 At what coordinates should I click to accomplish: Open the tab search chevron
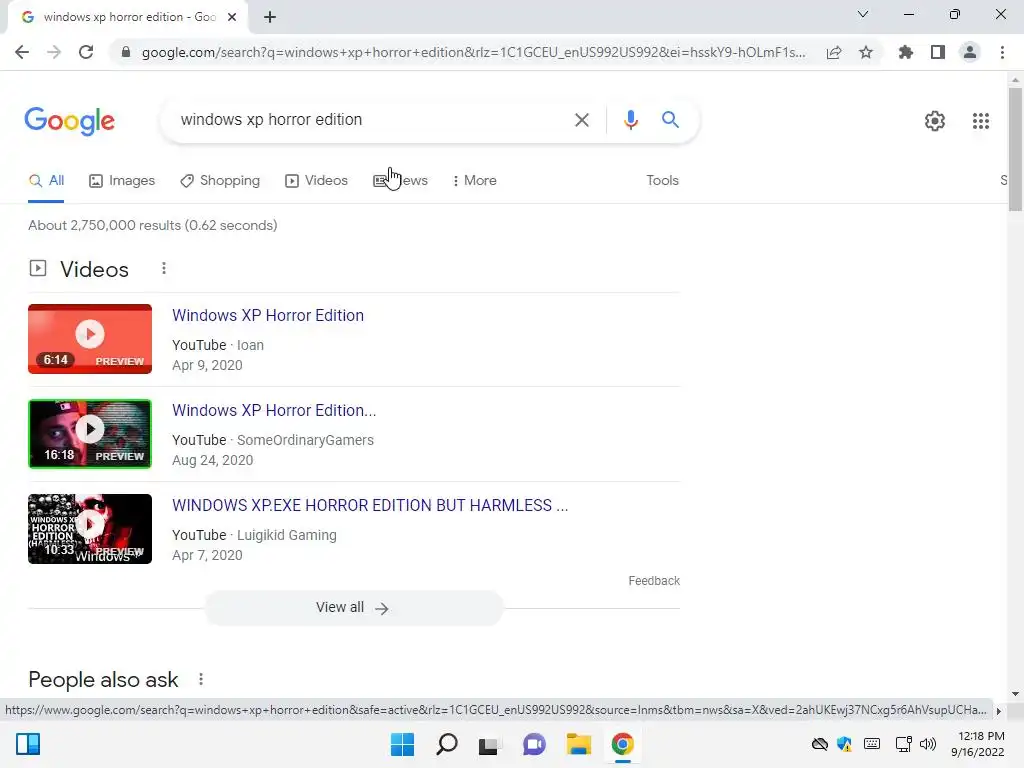[x=863, y=14]
